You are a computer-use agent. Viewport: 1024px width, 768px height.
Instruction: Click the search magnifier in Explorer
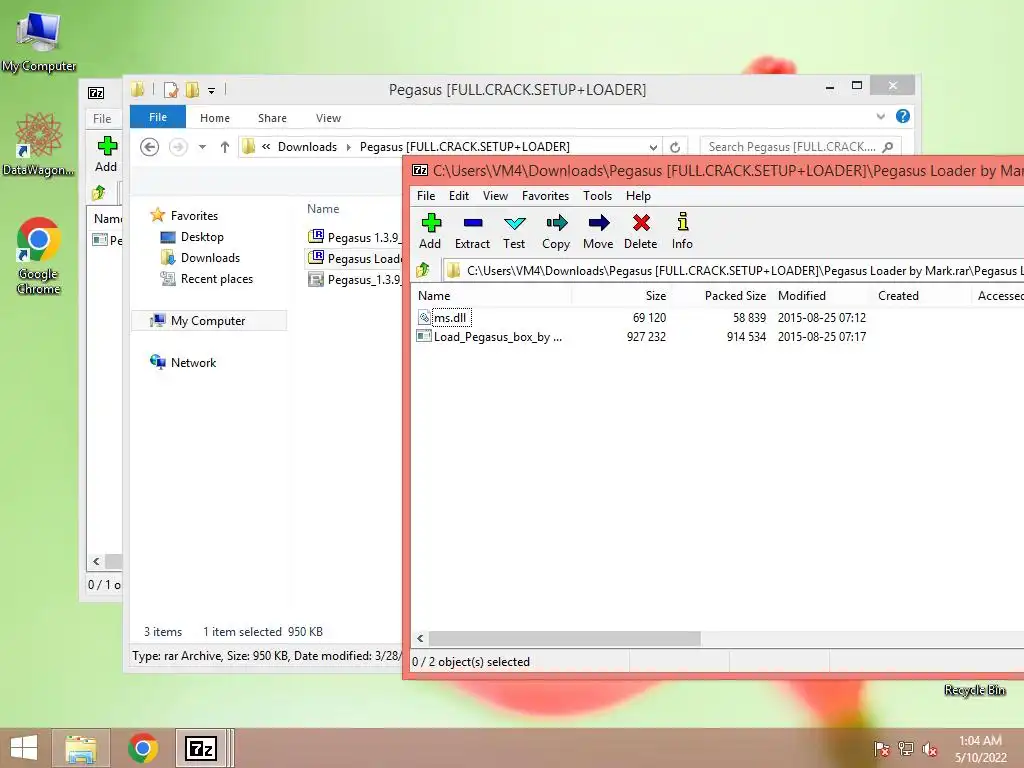(x=888, y=147)
